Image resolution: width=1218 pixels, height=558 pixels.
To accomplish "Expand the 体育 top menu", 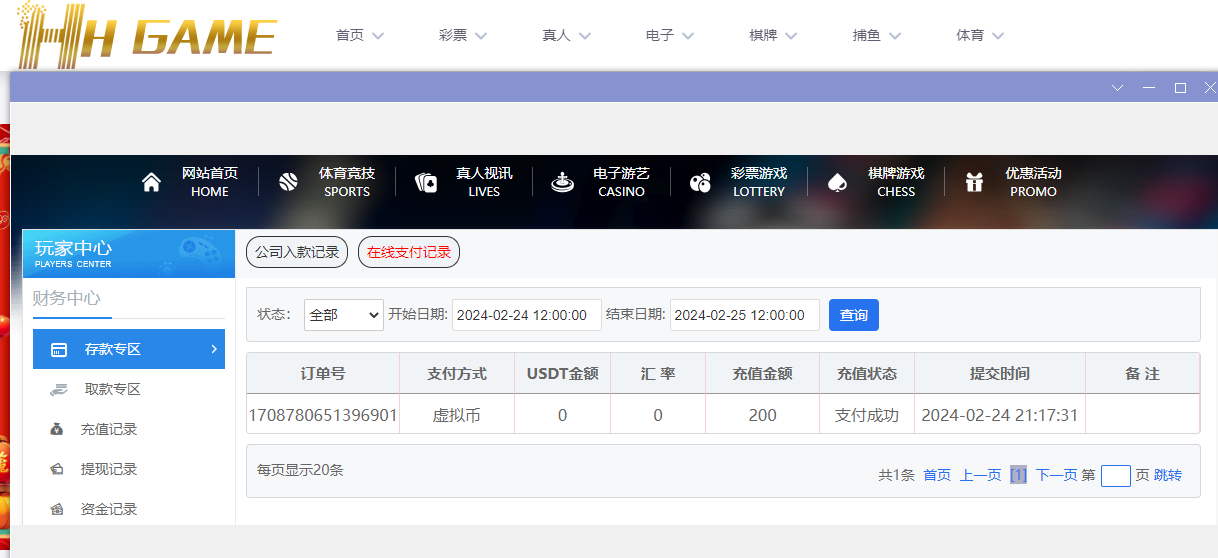I will (979, 35).
